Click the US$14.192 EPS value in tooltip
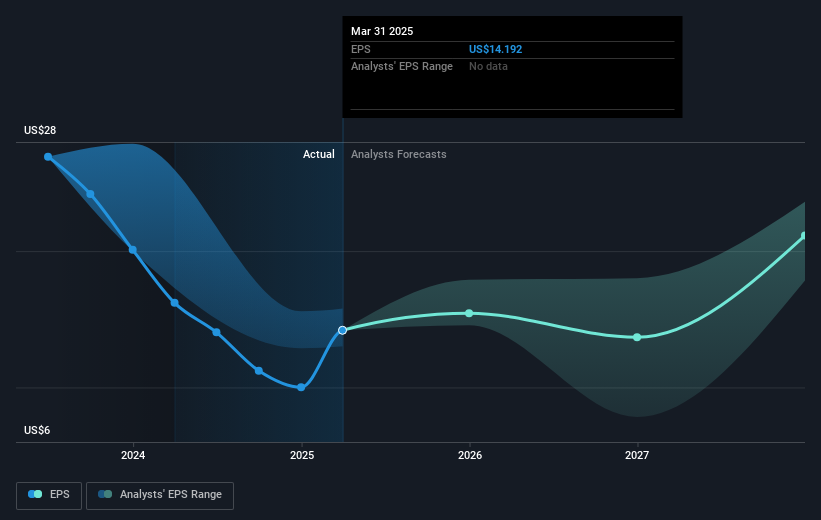821x520 pixels. [x=495, y=49]
